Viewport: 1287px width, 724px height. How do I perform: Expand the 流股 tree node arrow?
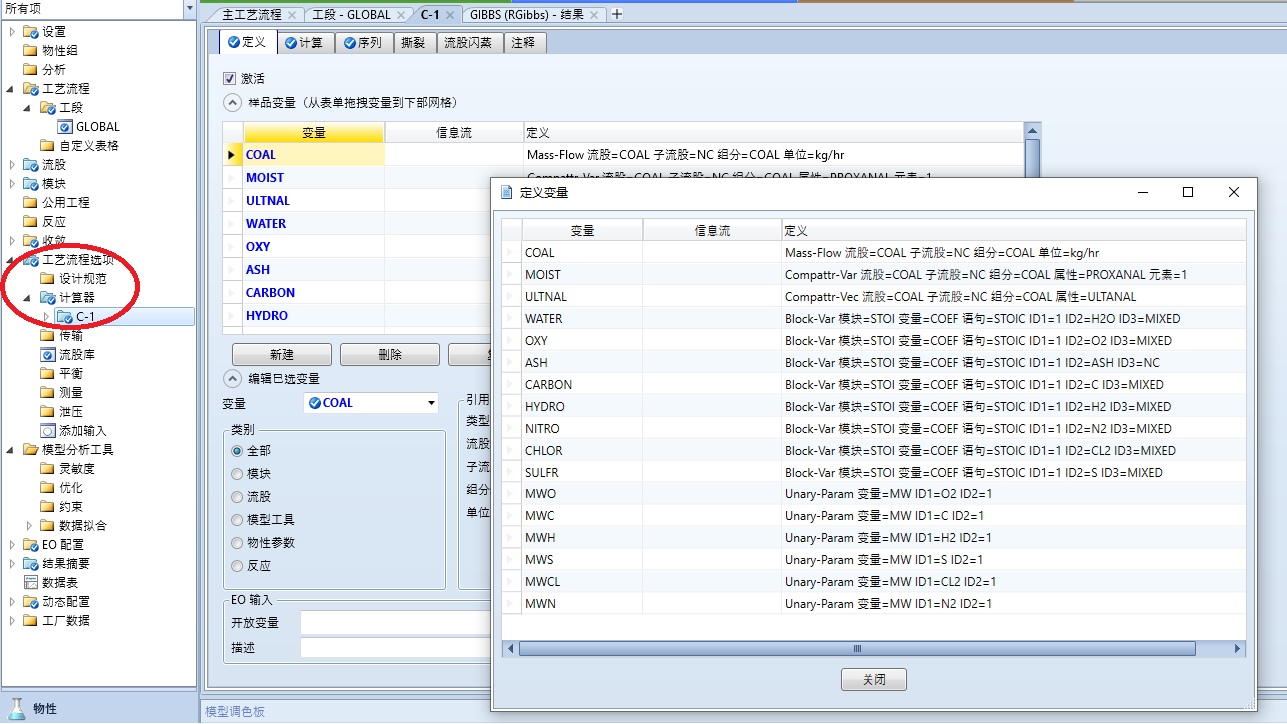pos(11,165)
